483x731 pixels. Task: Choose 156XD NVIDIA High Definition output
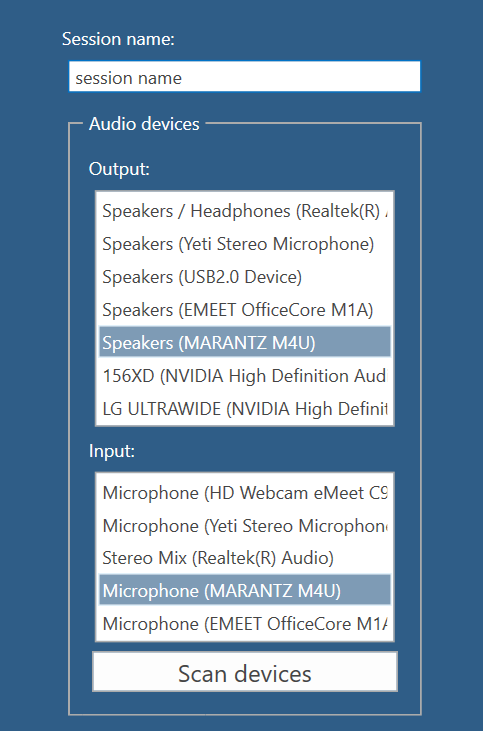pyautogui.click(x=245, y=376)
